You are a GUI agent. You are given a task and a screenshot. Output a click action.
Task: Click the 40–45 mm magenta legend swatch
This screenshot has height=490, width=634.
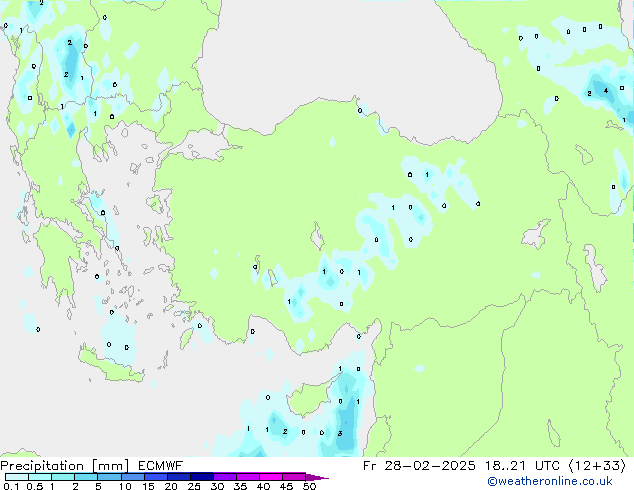coord(271,477)
